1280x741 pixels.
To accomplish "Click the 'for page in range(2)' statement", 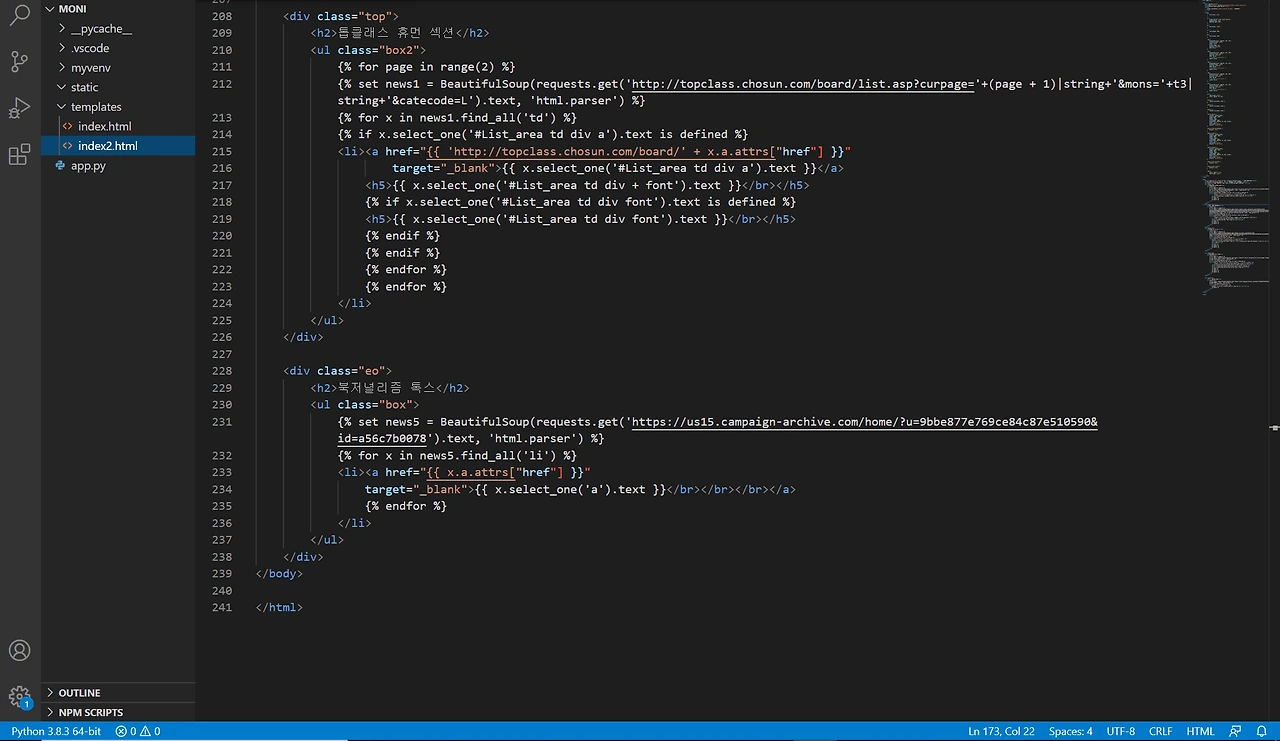I will (426, 67).
